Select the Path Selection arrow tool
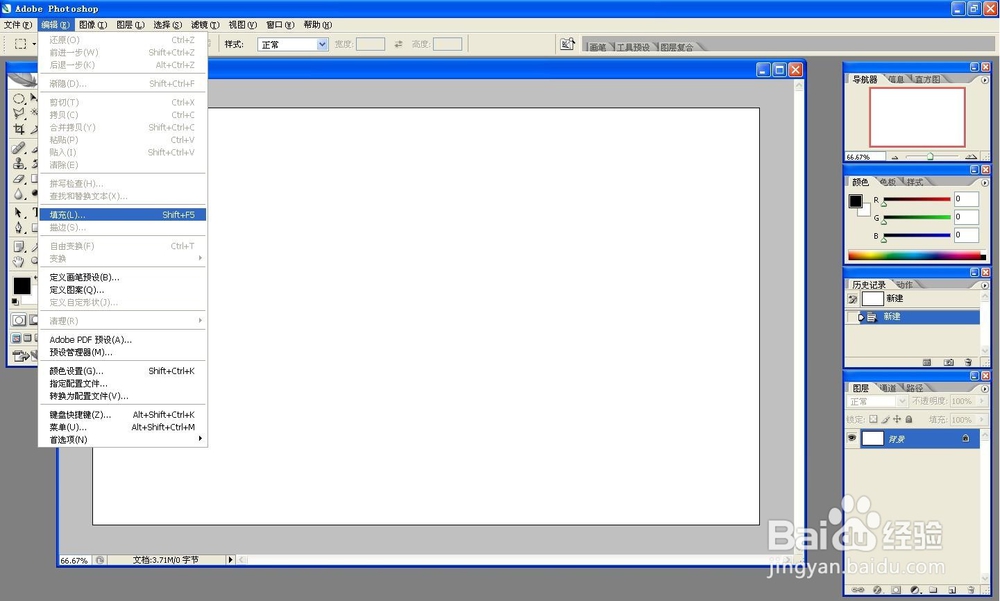Viewport: 1000px width, 601px height. (19, 212)
